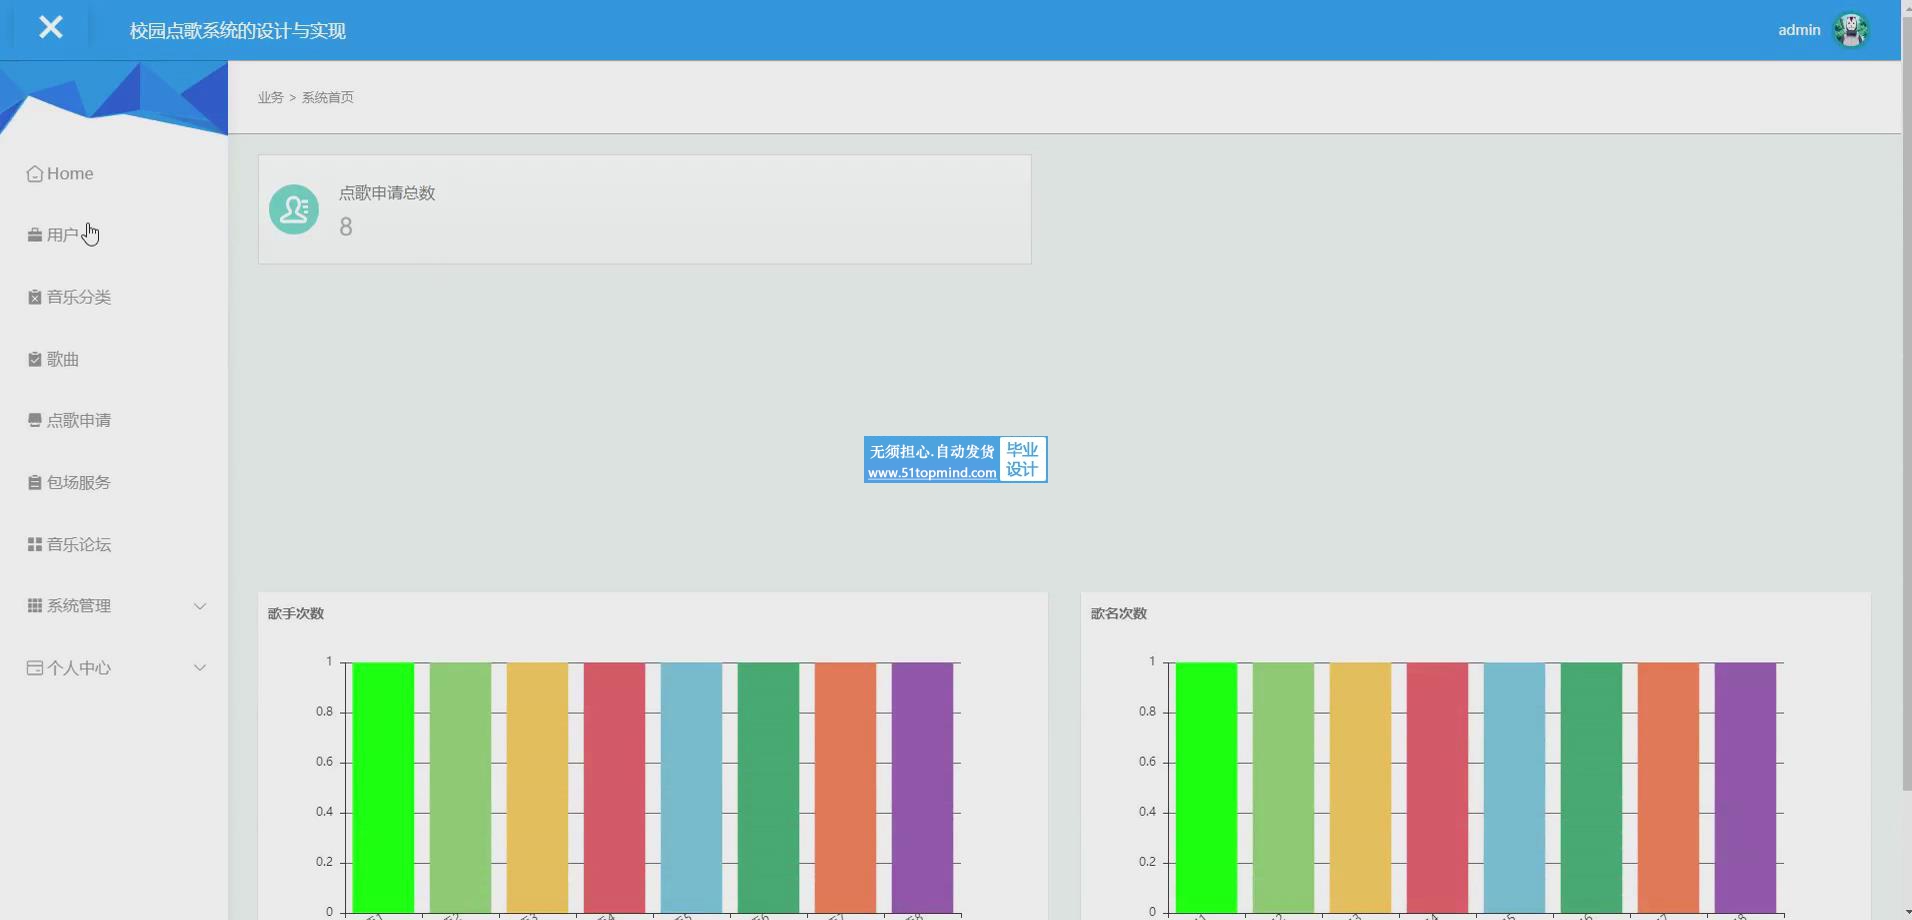The width and height of the screenshot is (1912, 920).
Task: Click the bright green bar in 歌名次数 chart
Action: click(x=1206, y=786)
